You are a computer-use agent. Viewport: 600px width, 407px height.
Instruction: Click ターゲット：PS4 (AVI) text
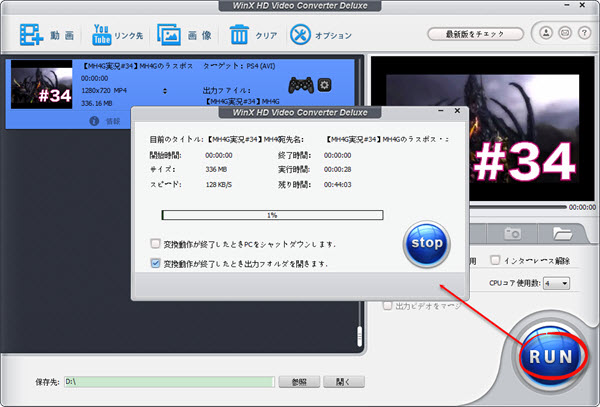[239, 66]
